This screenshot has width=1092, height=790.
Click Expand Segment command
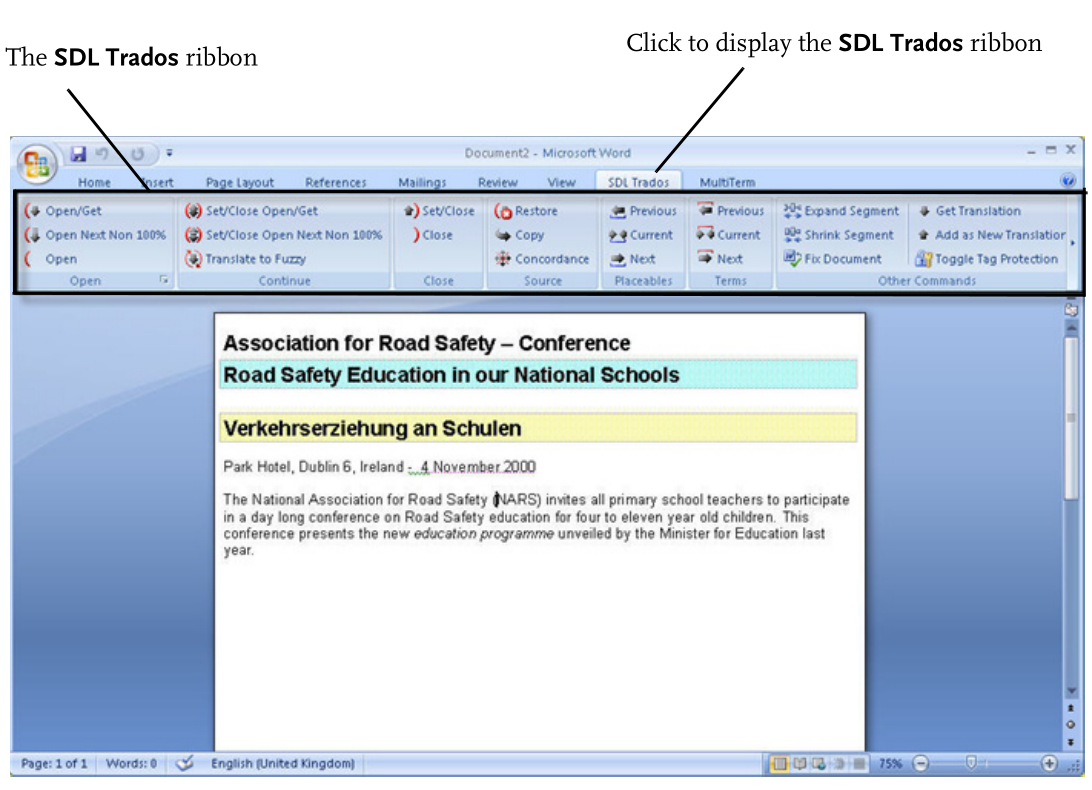pos(841,210)
